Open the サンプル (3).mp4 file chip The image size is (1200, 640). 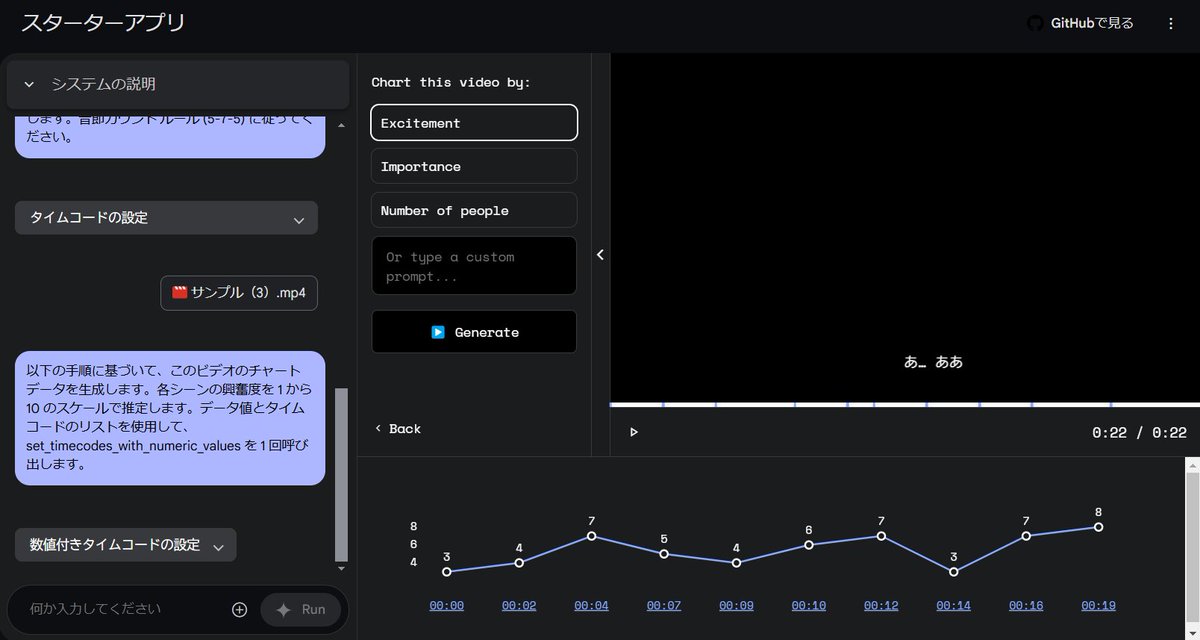point(239,293)
